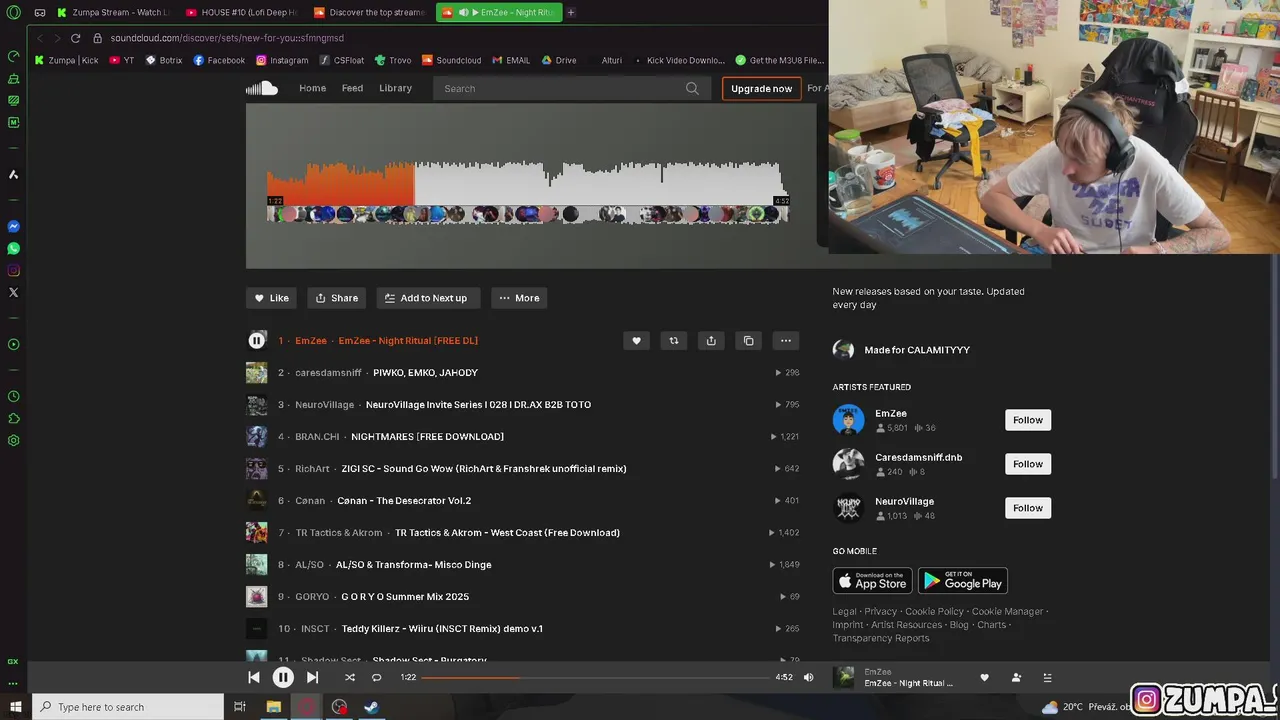Play Cønan - The Desecrator Vol.2
Viewport: 1280px width, 720px height.
tap(404, 501)
